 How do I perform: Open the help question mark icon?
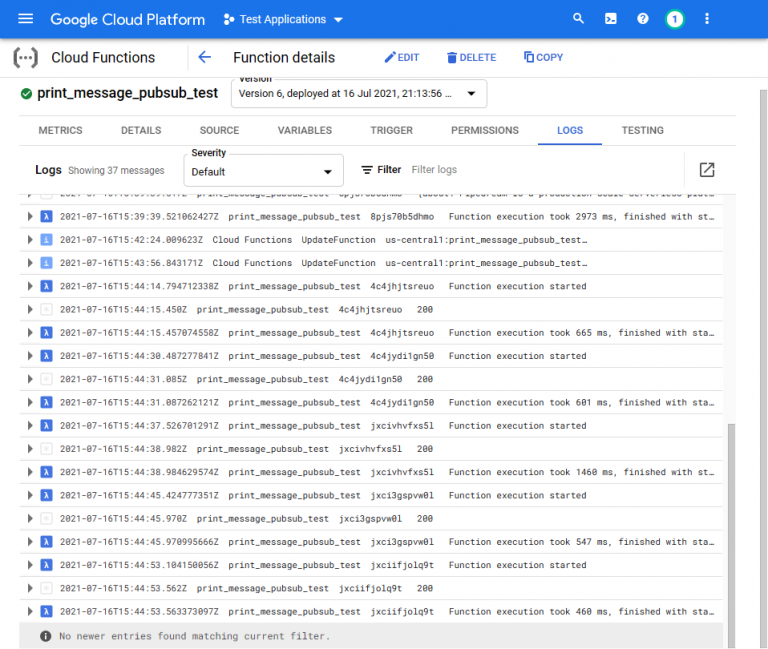click(642, 19)
